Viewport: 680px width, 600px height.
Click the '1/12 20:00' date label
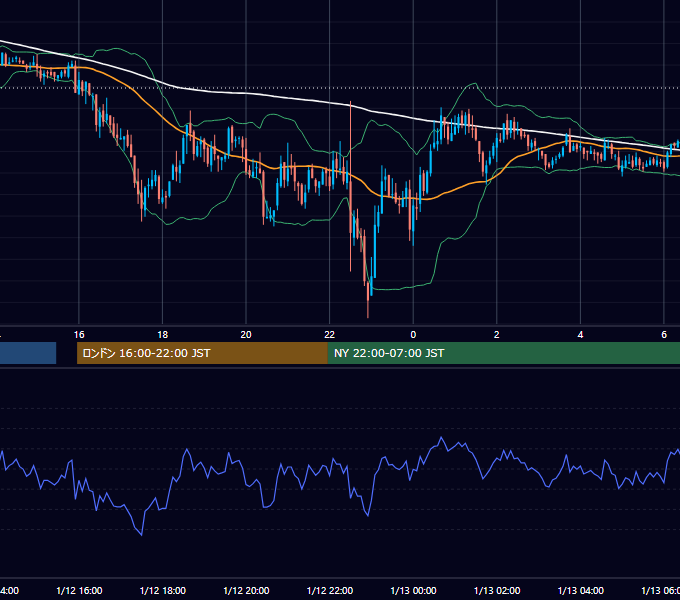[x=246, y=590]
